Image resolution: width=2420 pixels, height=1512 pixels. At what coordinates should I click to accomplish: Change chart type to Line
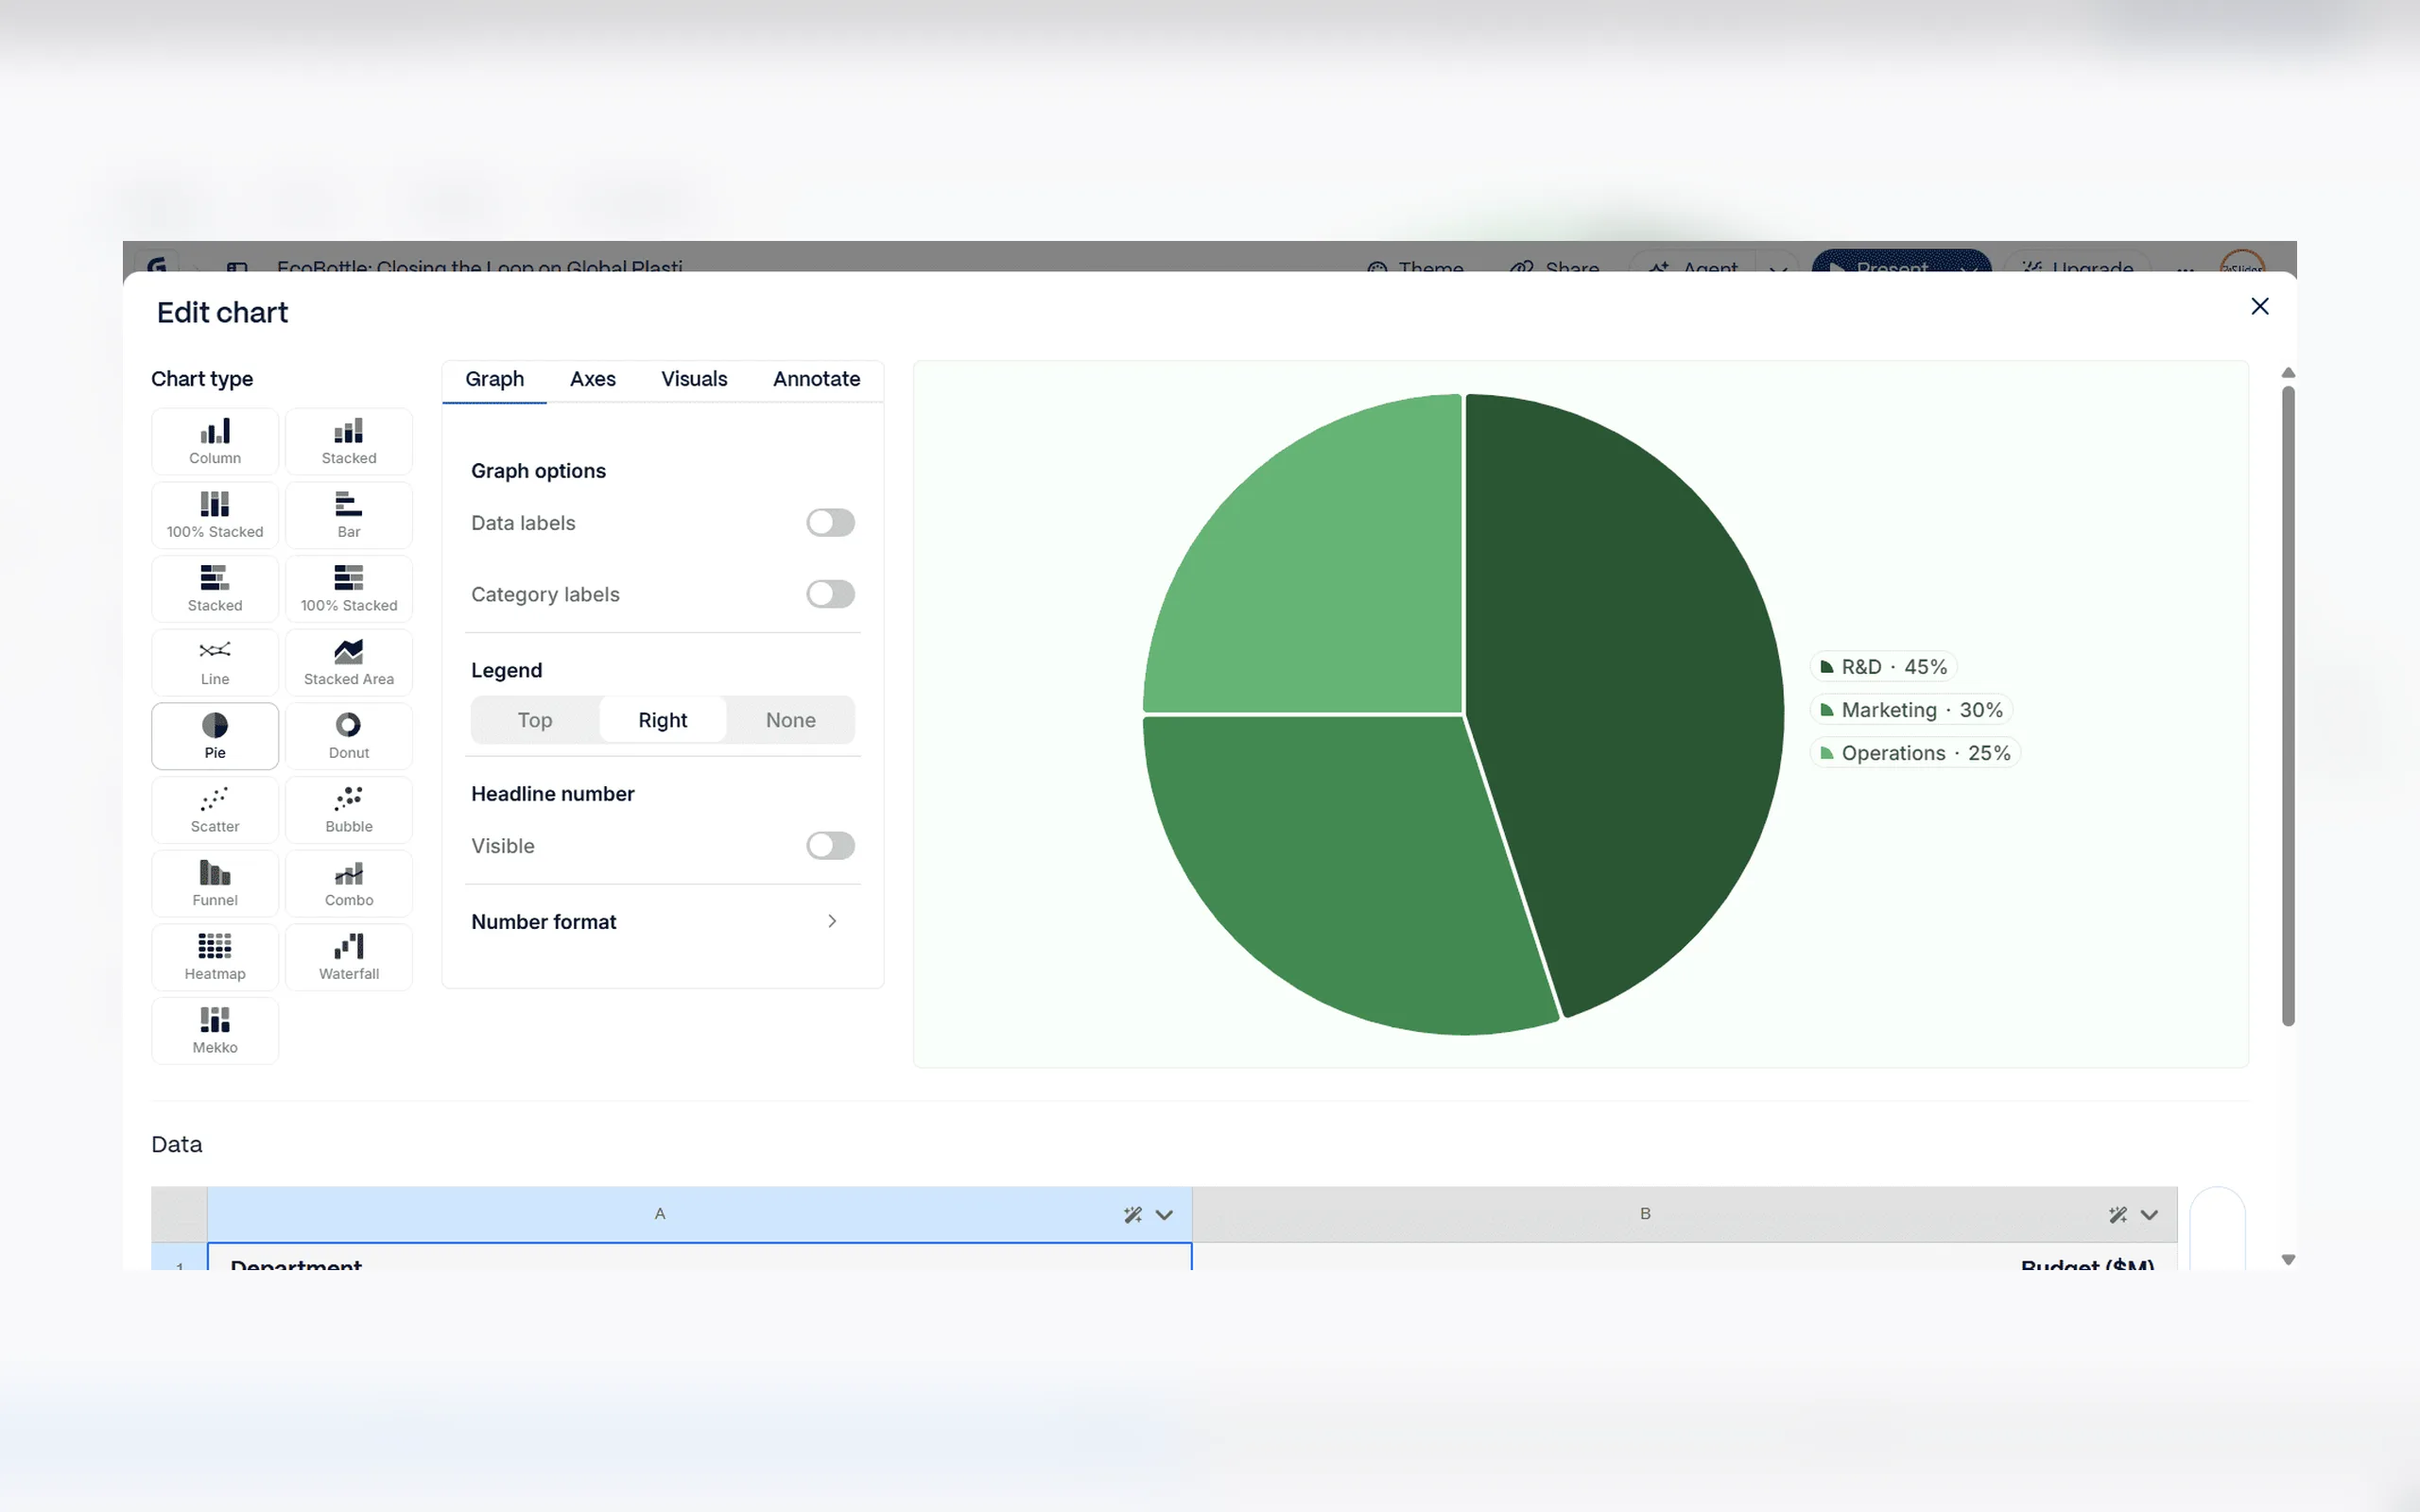tap(215, 662)
